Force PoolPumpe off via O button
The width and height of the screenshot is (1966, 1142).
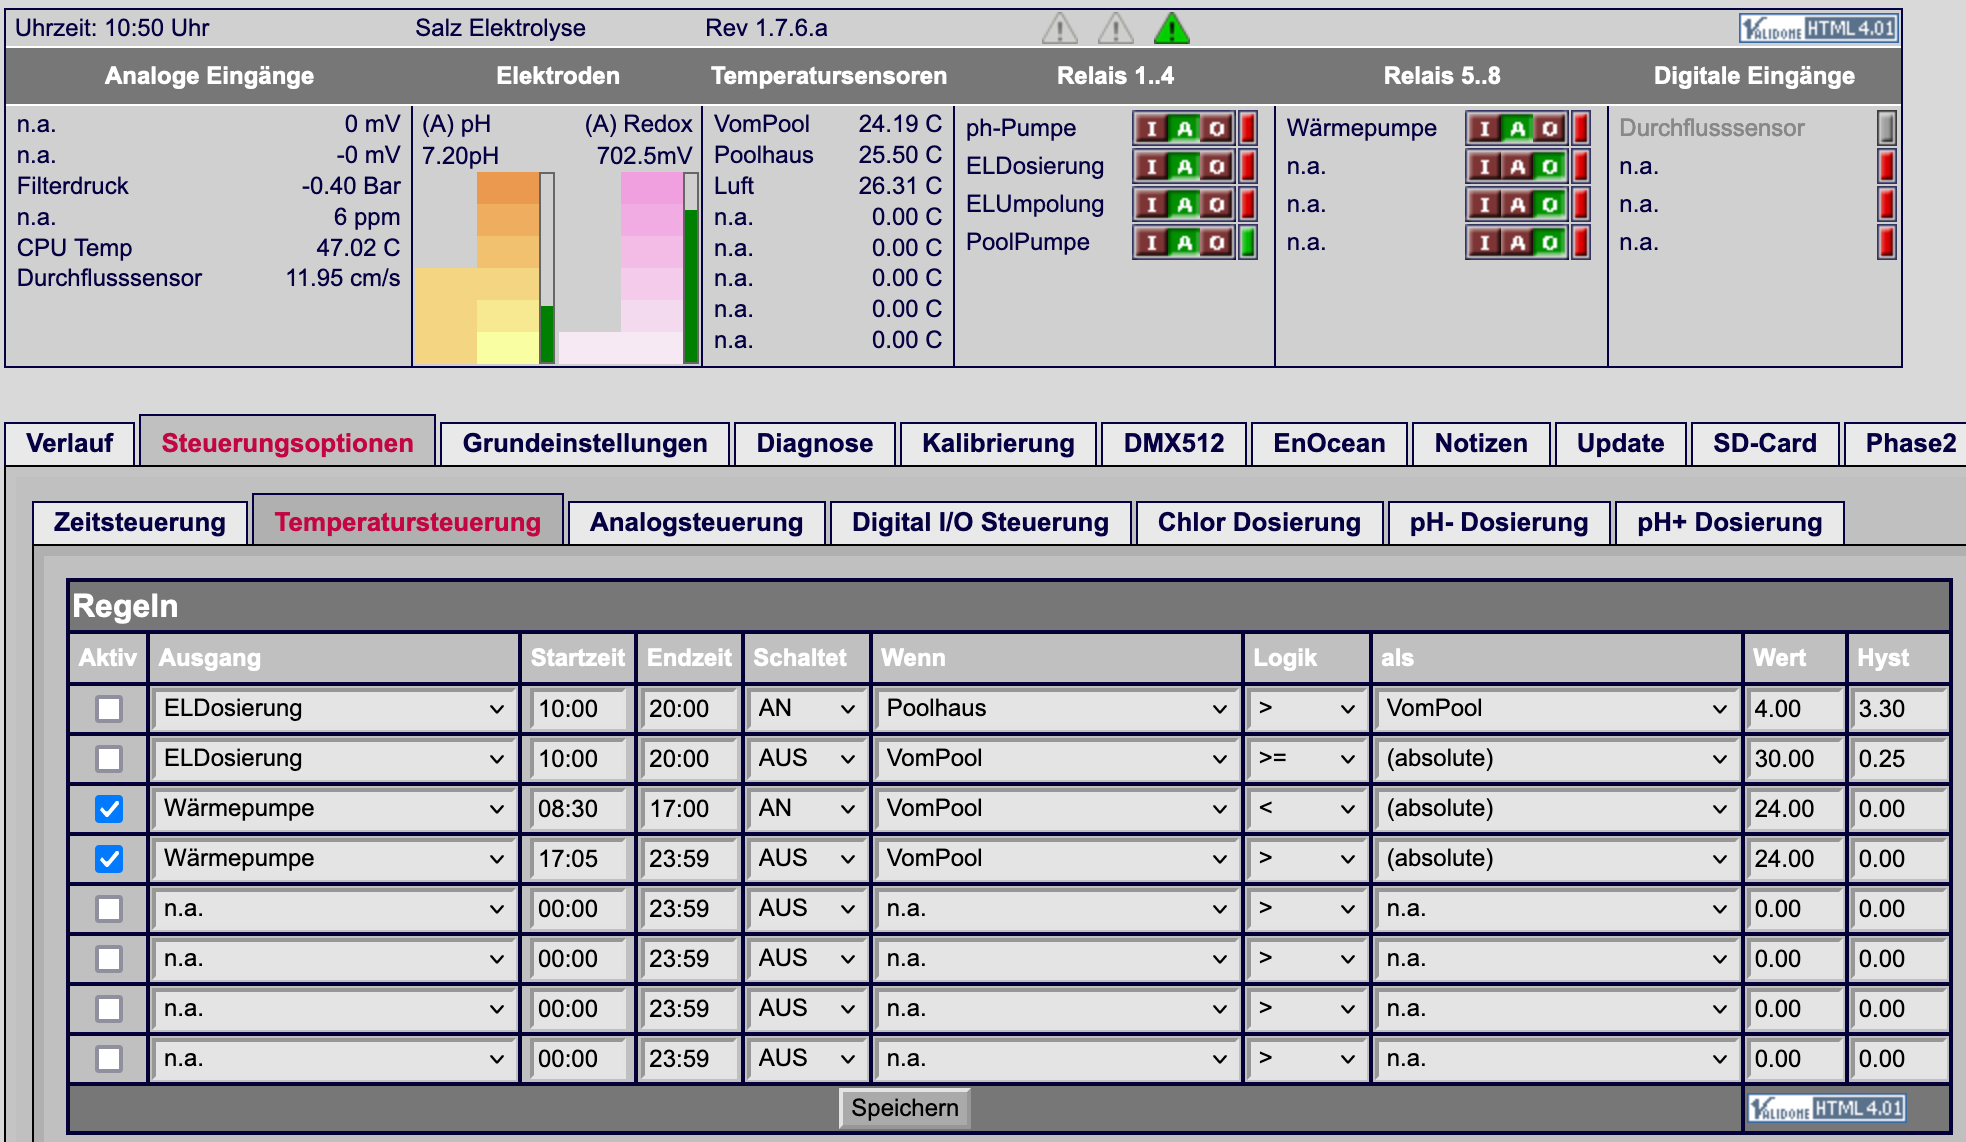click(1216, 242)
